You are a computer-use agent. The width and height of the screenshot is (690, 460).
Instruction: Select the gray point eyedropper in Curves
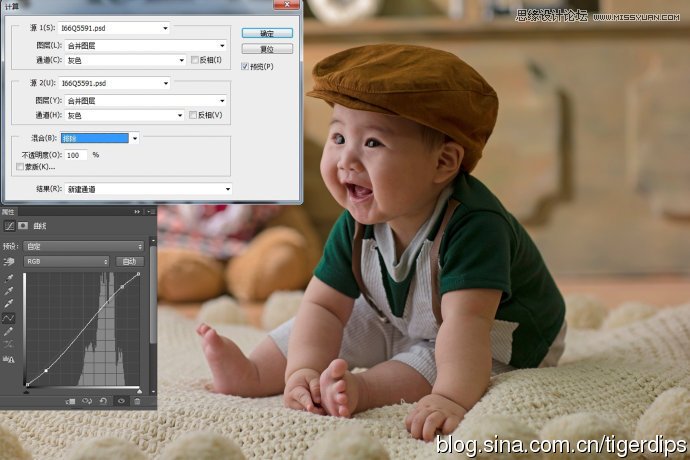coord(9,290)
